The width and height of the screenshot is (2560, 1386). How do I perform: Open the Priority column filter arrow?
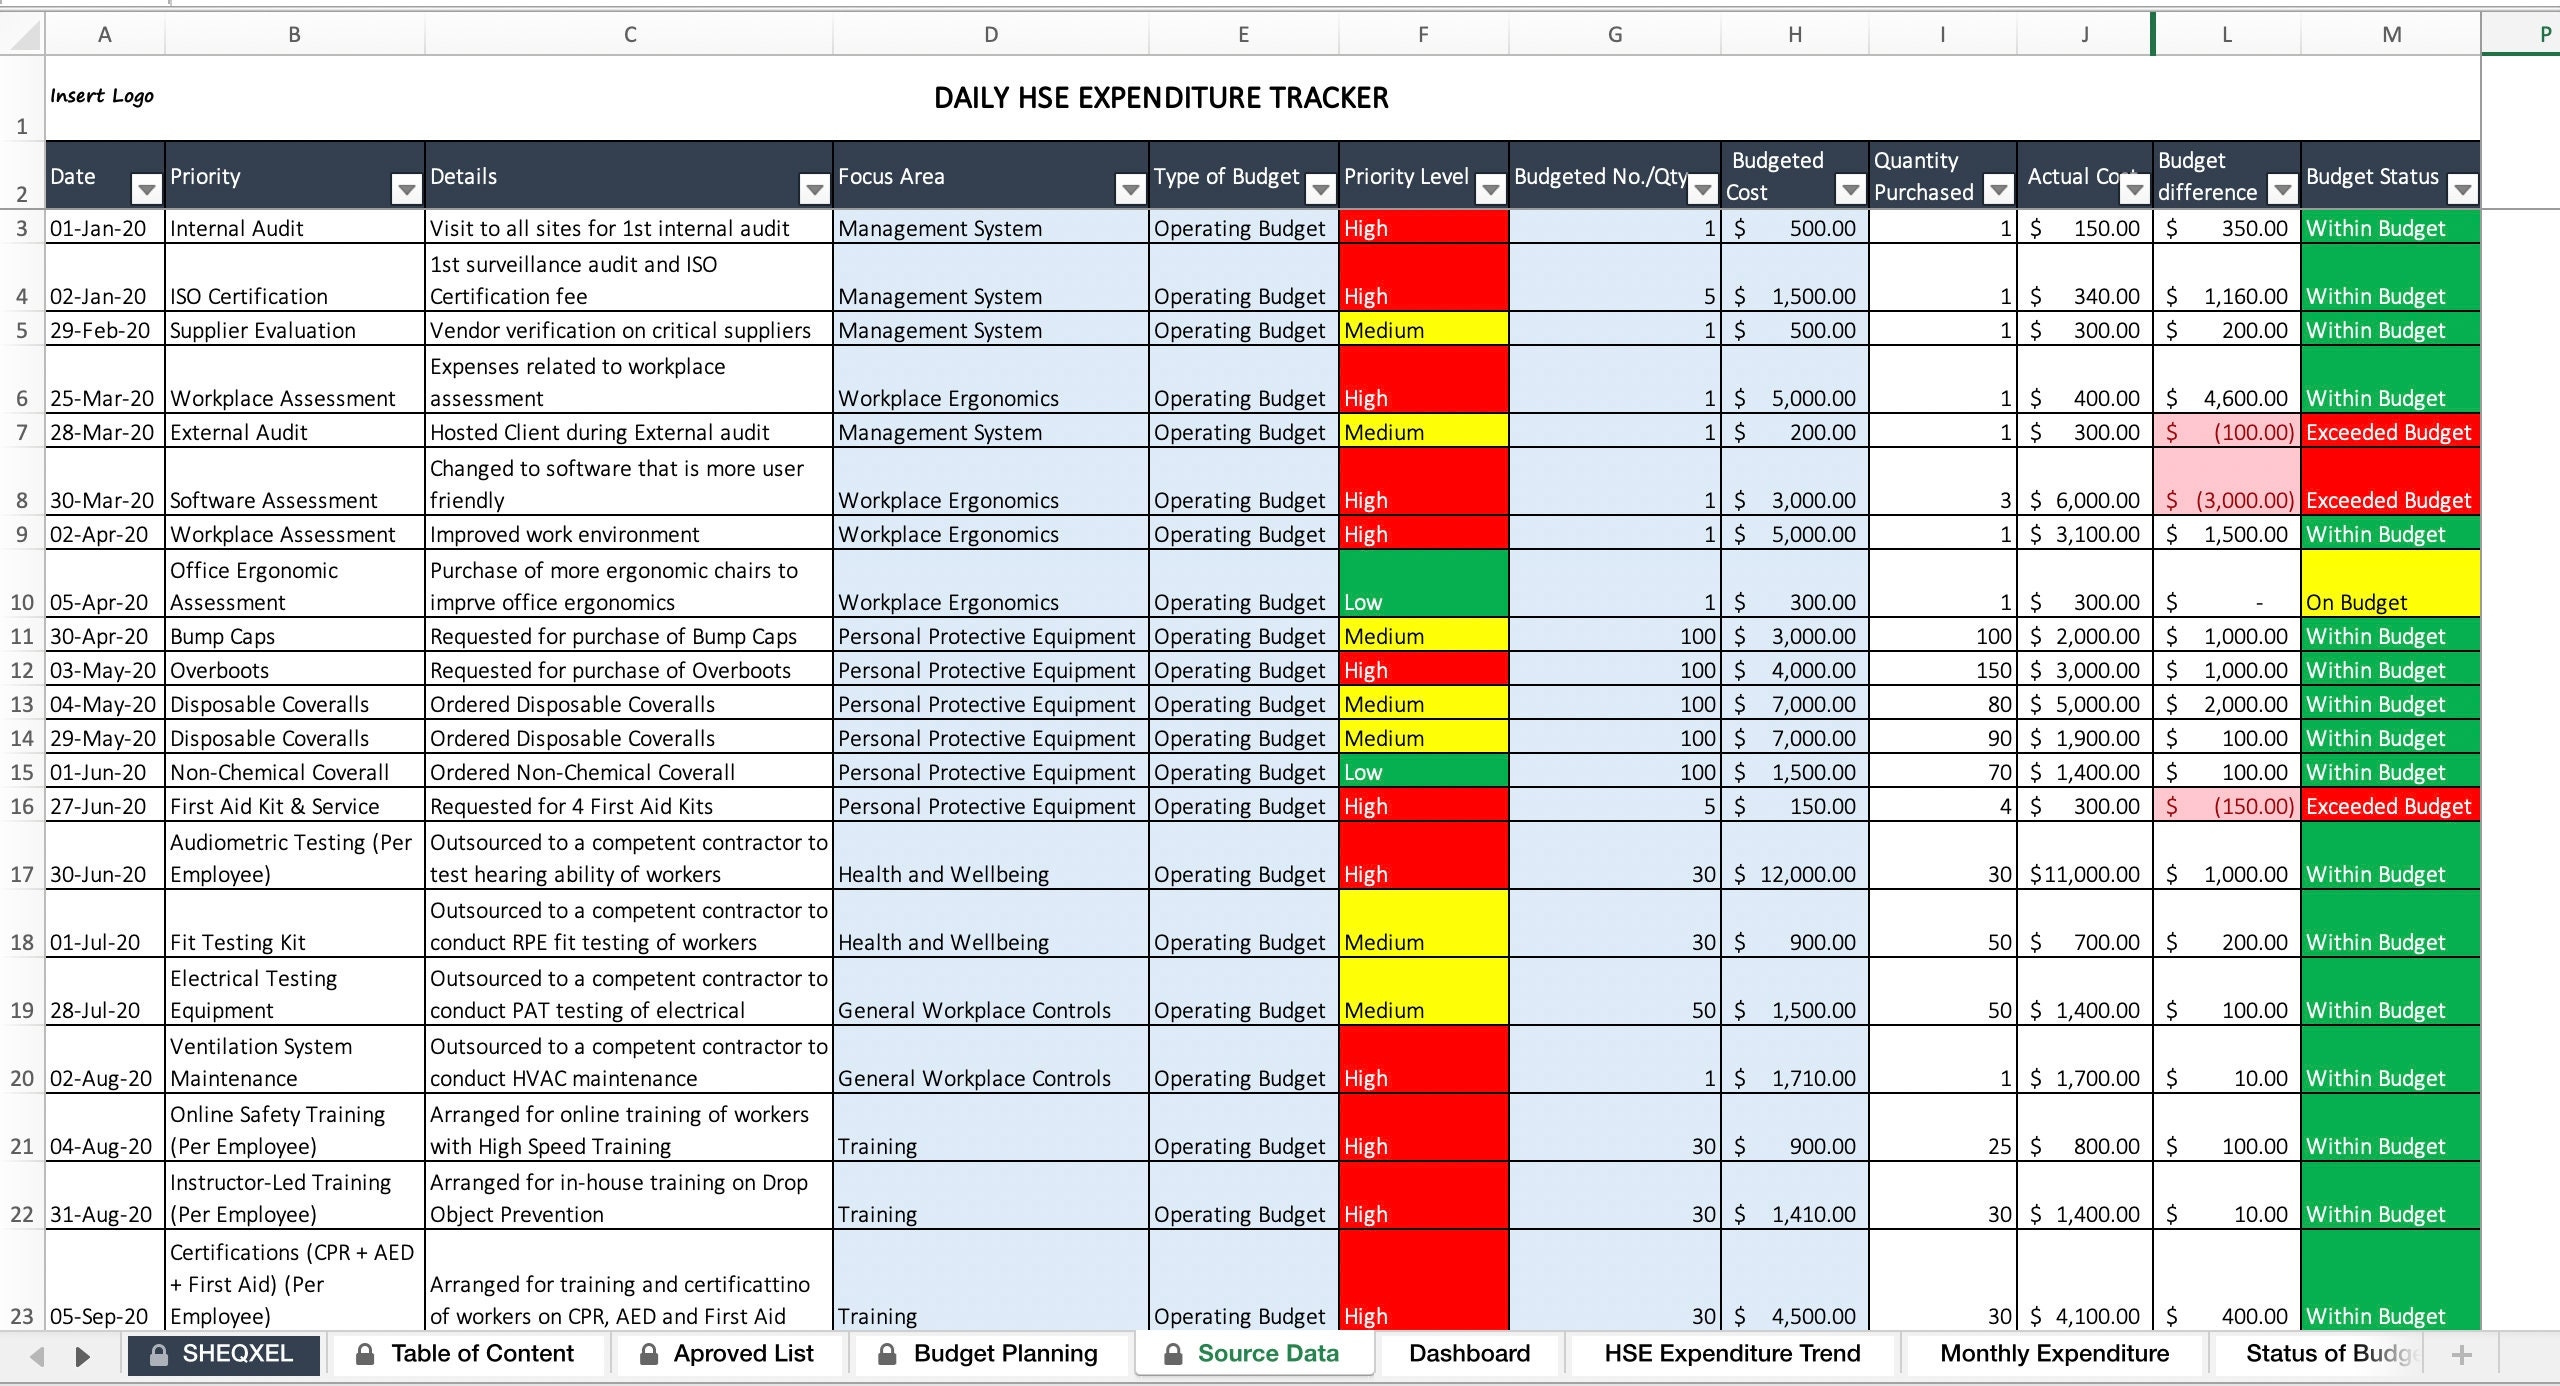point(406,189)
